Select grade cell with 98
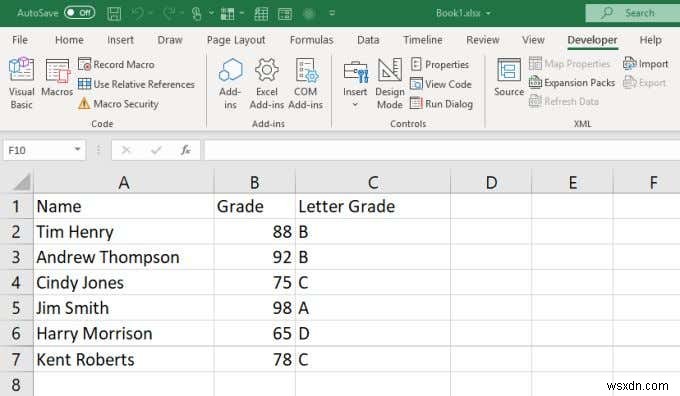 pyautogui.click(x=255, y=308)
